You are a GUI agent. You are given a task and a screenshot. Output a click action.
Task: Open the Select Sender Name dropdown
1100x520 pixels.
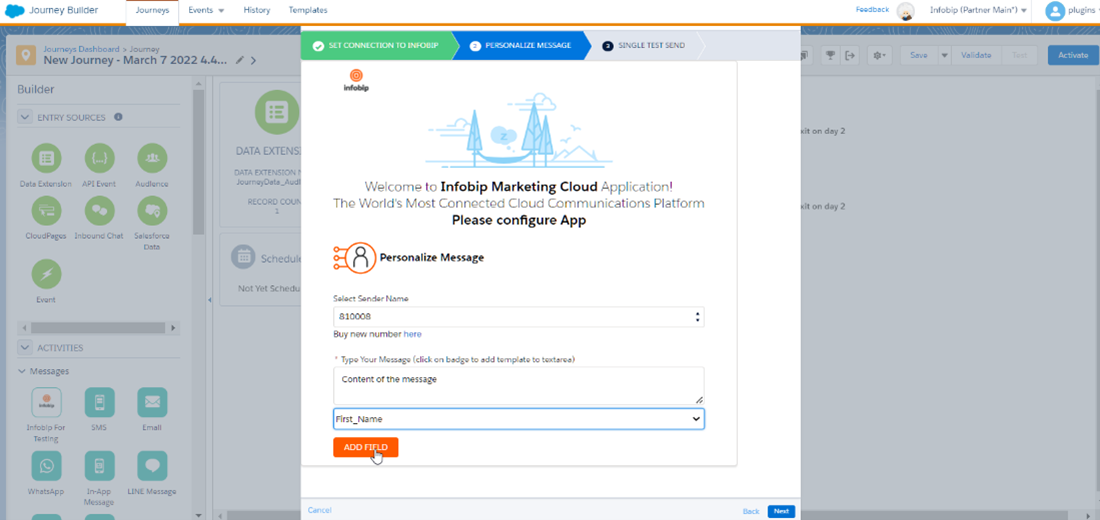pos(518,317)
